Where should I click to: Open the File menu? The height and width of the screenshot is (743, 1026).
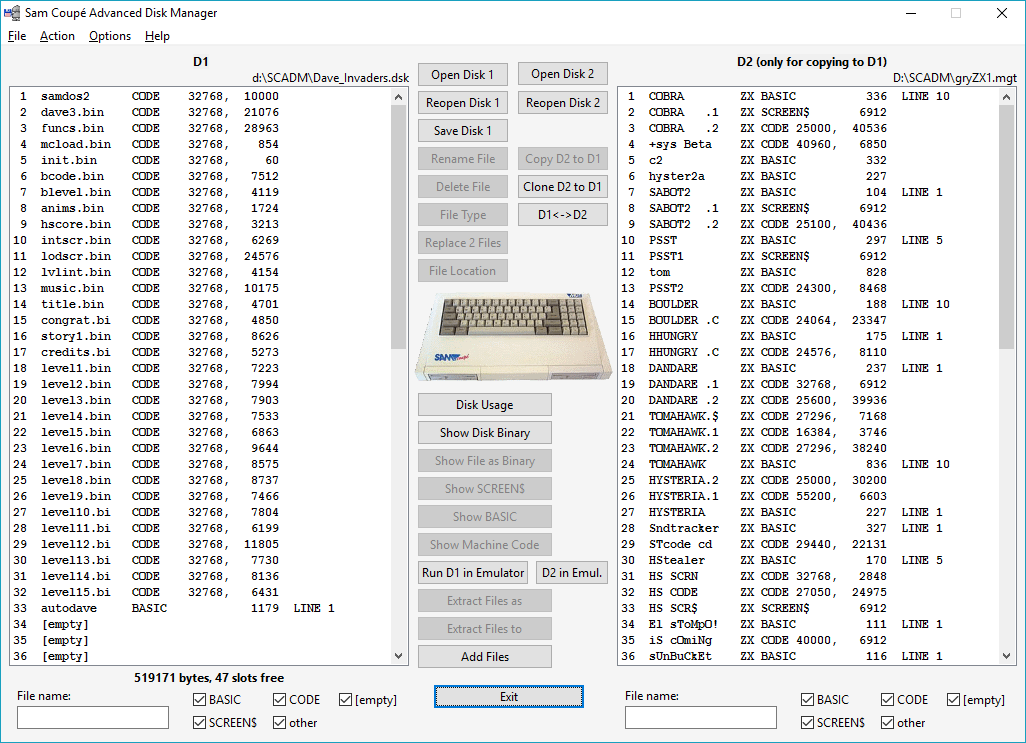(x=17, y=36)
